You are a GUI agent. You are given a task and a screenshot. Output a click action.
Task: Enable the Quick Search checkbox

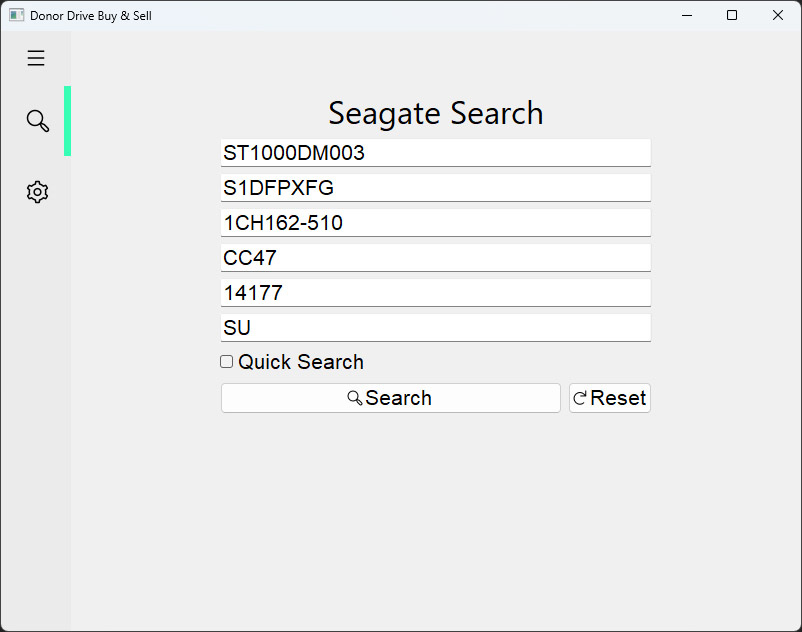(226, 362)
